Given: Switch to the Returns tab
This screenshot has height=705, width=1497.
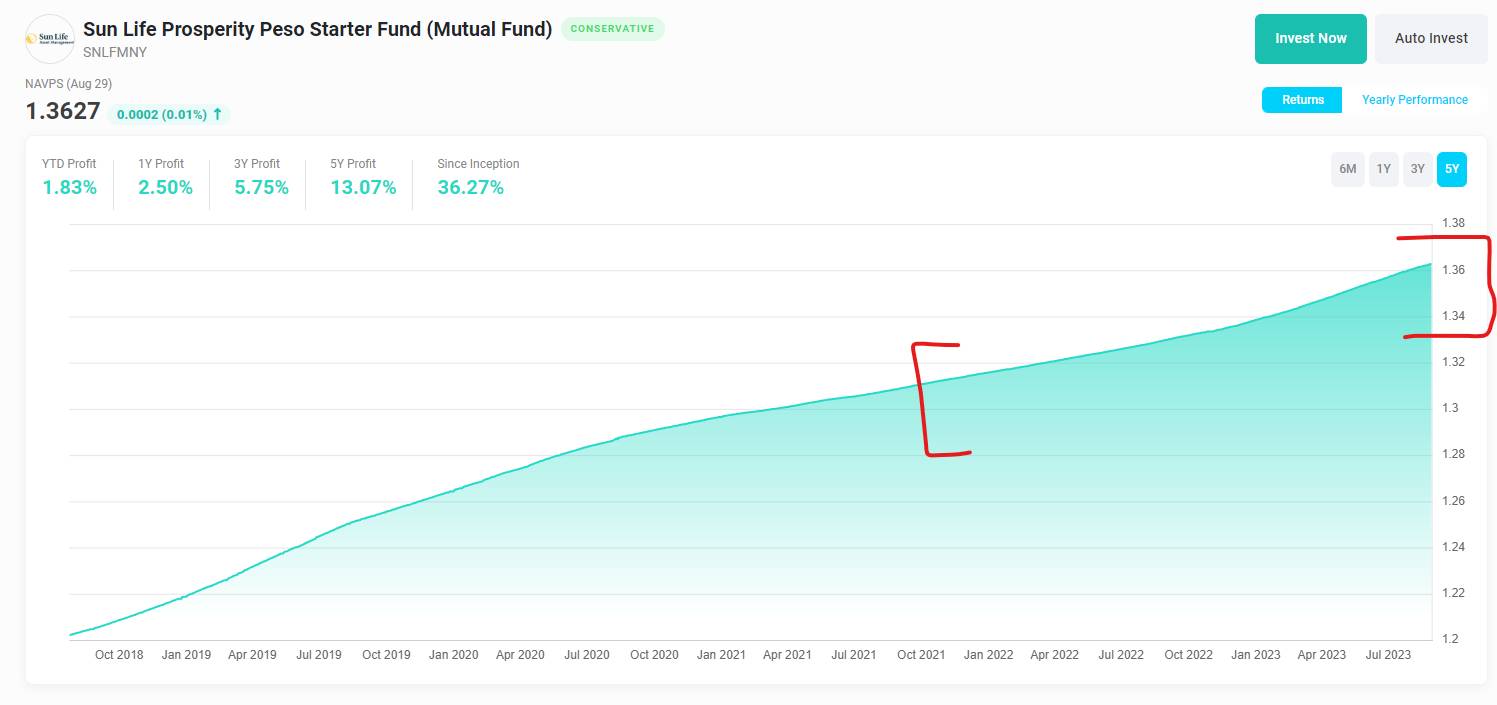Looking at the screenshot, I should click(1301, 100).
